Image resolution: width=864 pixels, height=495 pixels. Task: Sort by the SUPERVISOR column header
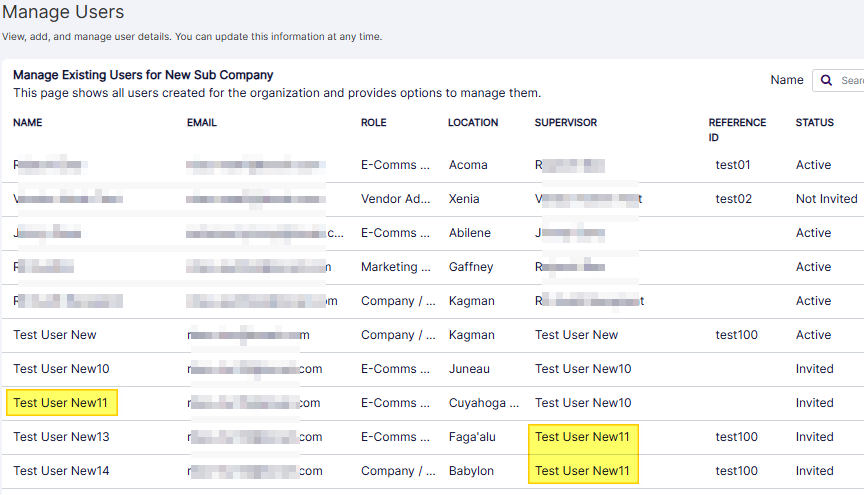coord(566,122)
